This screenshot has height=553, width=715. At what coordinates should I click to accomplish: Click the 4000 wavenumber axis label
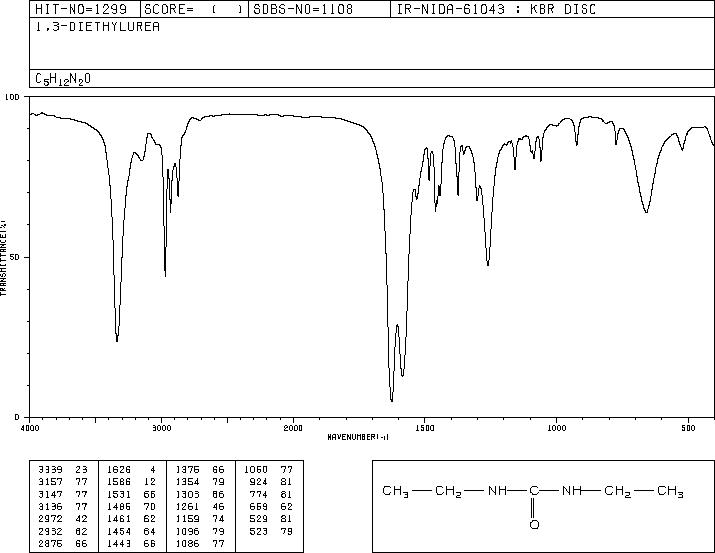[x=30, y=428]
